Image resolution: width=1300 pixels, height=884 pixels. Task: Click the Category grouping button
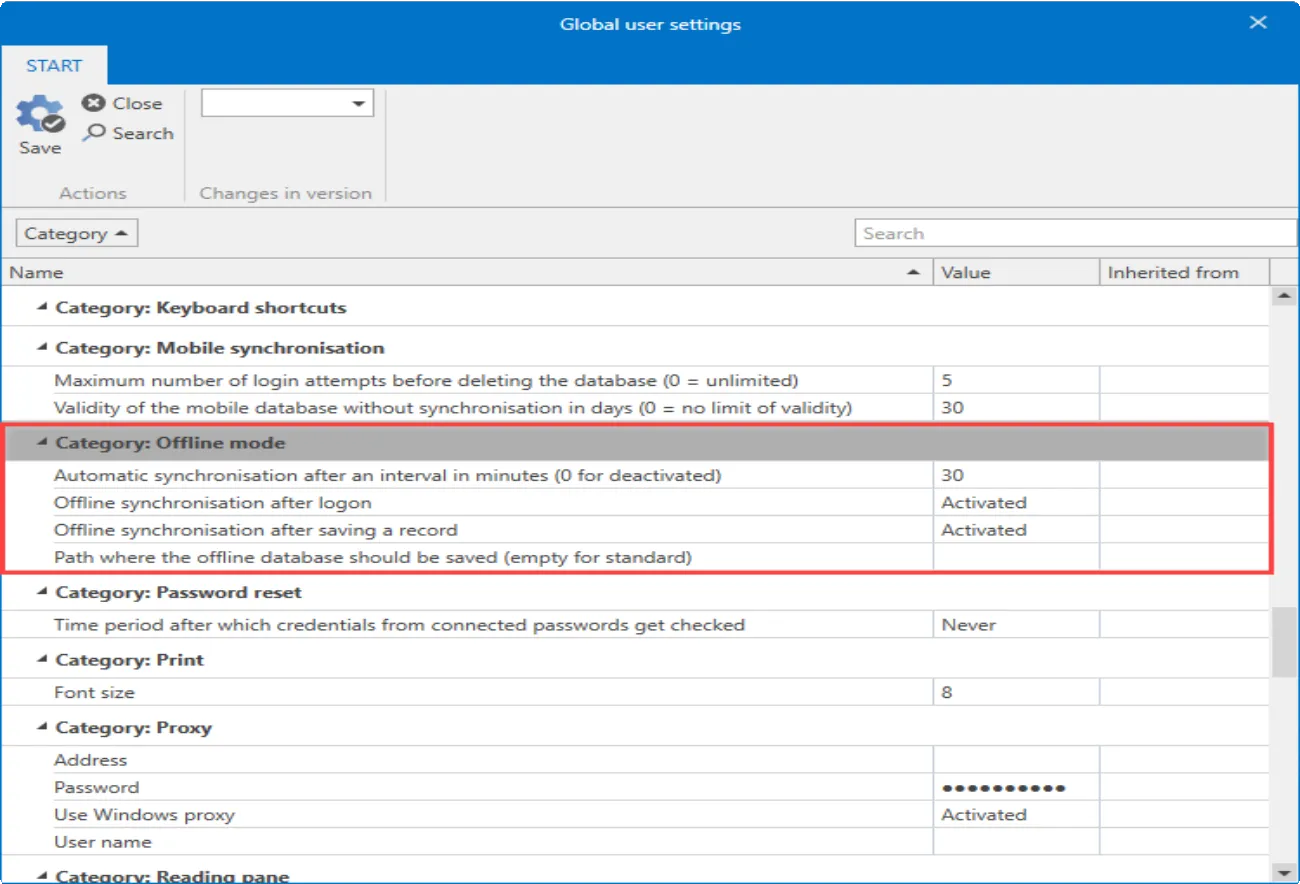pyautogui.click(x=77, y=233)
